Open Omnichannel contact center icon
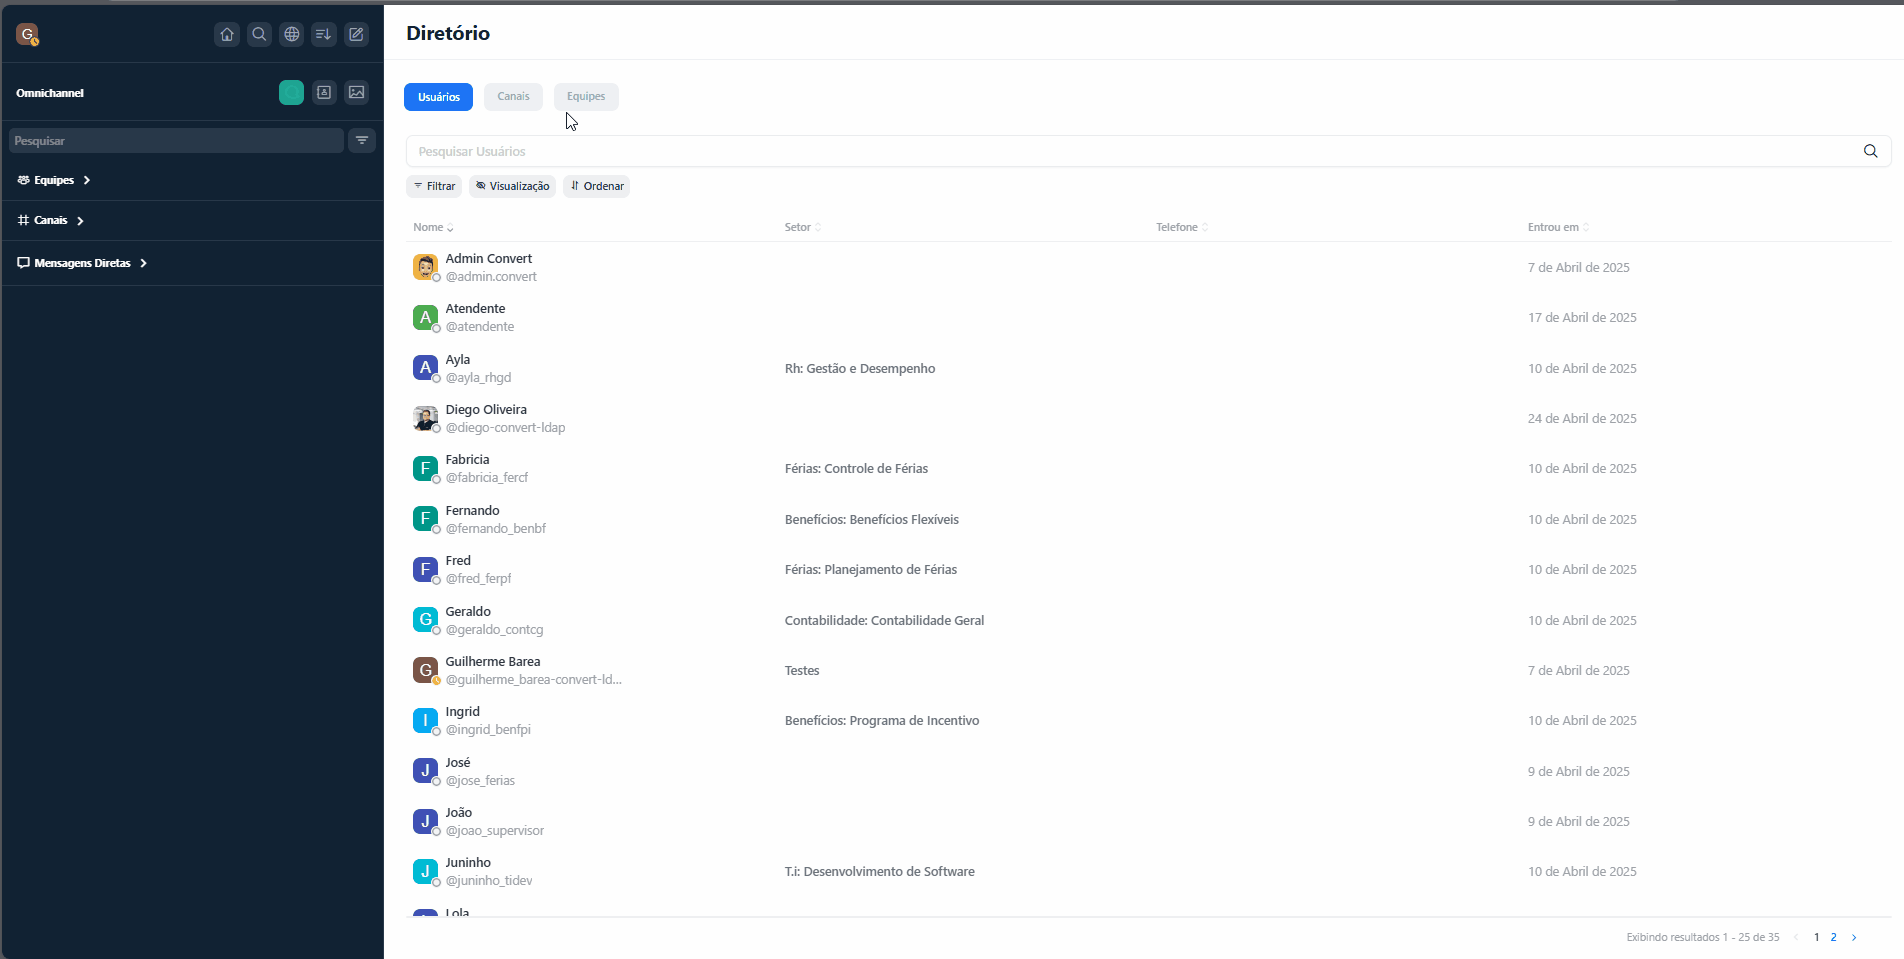1904x959 pixels. coord(324,93)
